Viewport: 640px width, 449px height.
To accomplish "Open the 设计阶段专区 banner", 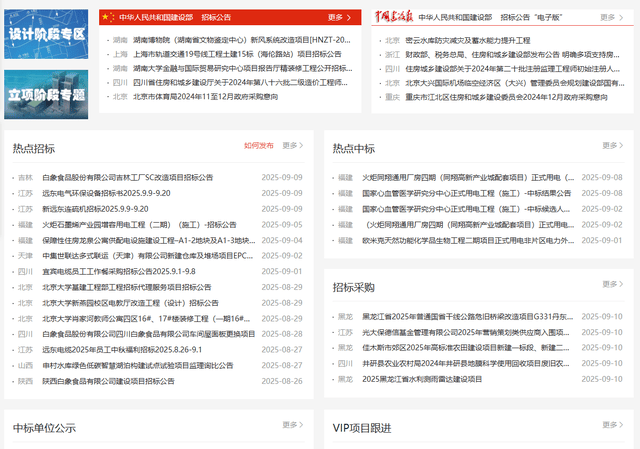I will [44, 33].
